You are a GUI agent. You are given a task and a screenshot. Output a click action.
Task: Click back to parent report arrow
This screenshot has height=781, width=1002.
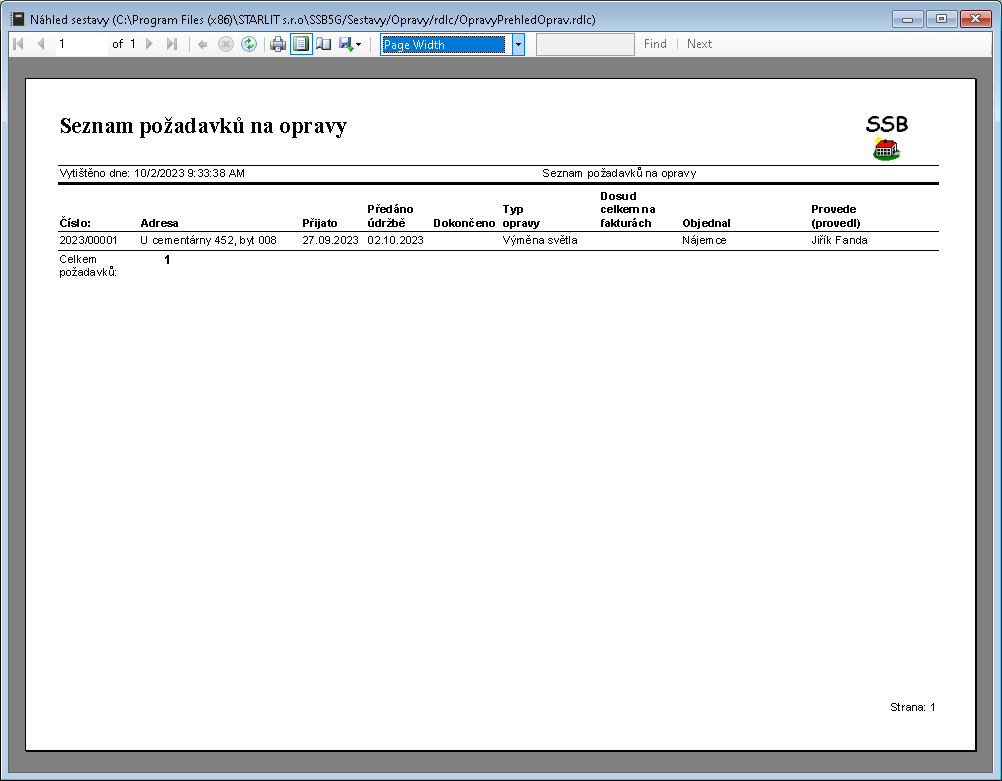(202, 44)
